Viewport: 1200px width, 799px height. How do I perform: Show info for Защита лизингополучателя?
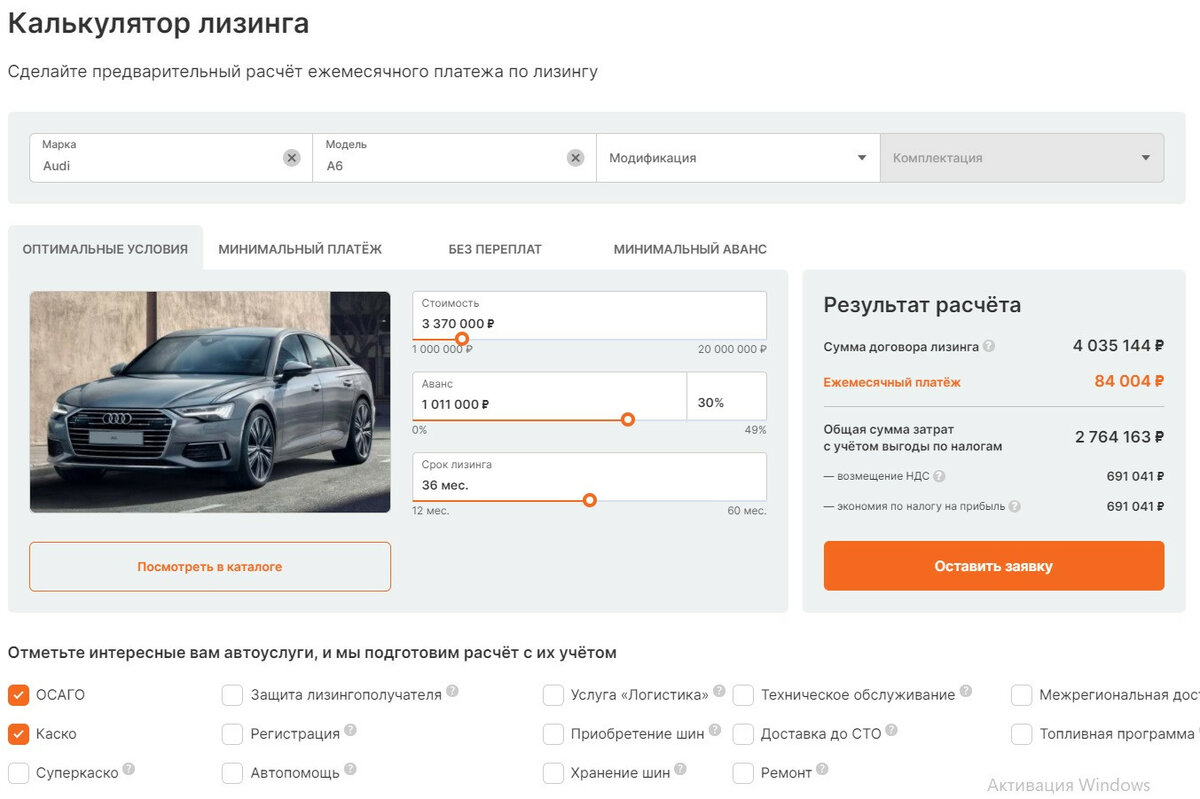click(453, 691)
